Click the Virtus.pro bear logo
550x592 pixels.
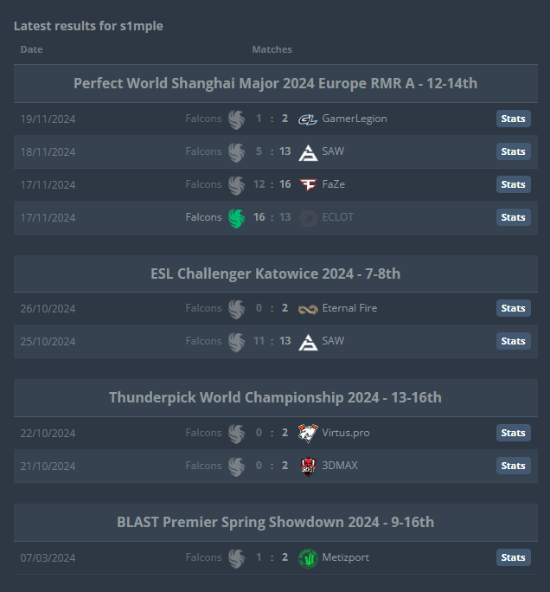[x=308, y=433]
